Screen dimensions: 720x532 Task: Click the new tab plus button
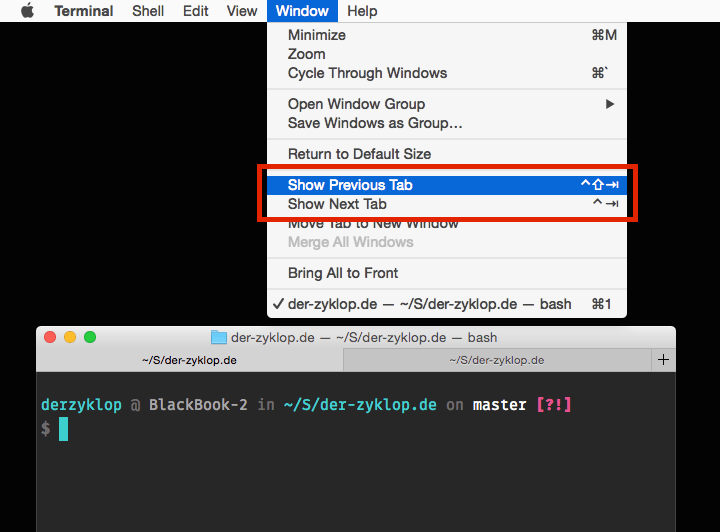point(663,360)
